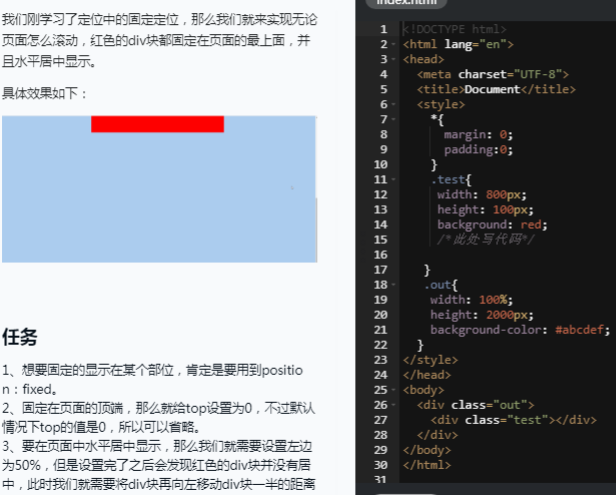Click the task step 1 text about position fixed

(x=152, y=380)
